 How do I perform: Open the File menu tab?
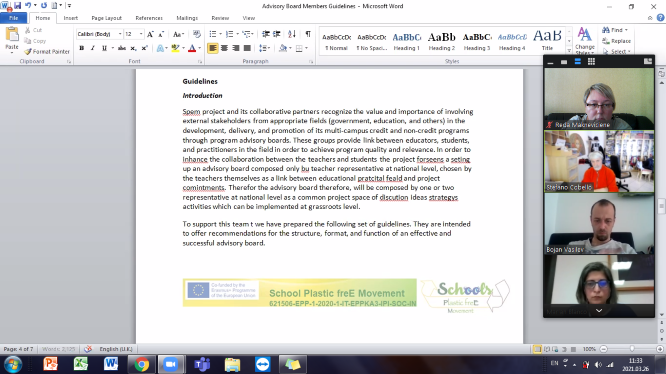tap(14, 18)
